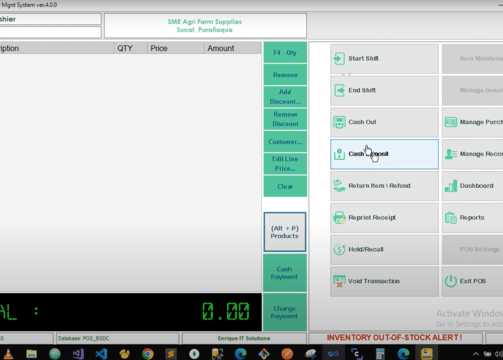The image size is (503, 360).
Task: Click the Start Shift icon
Action: 339,59
